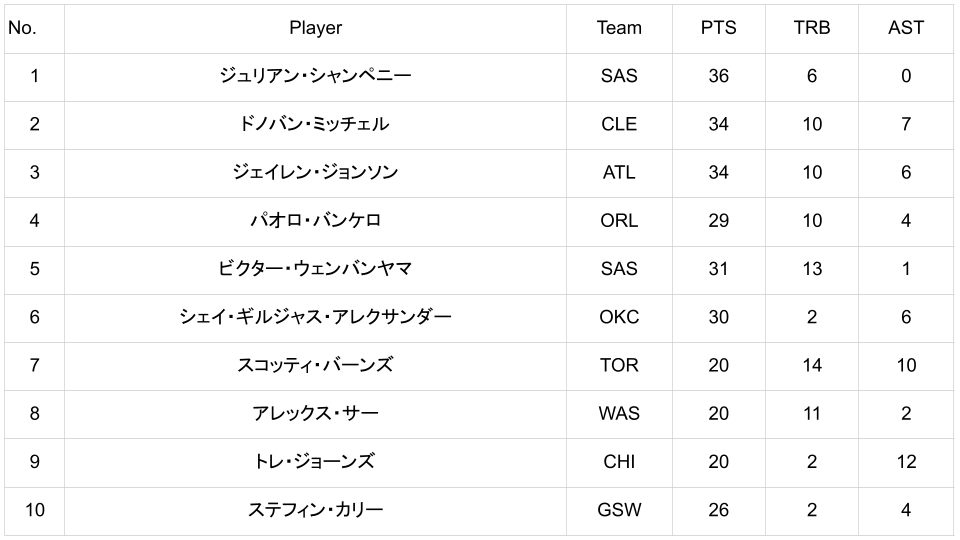This screenshot has height=540, width=960.
Task: Click the Player column header
Action: coord(315,28)
